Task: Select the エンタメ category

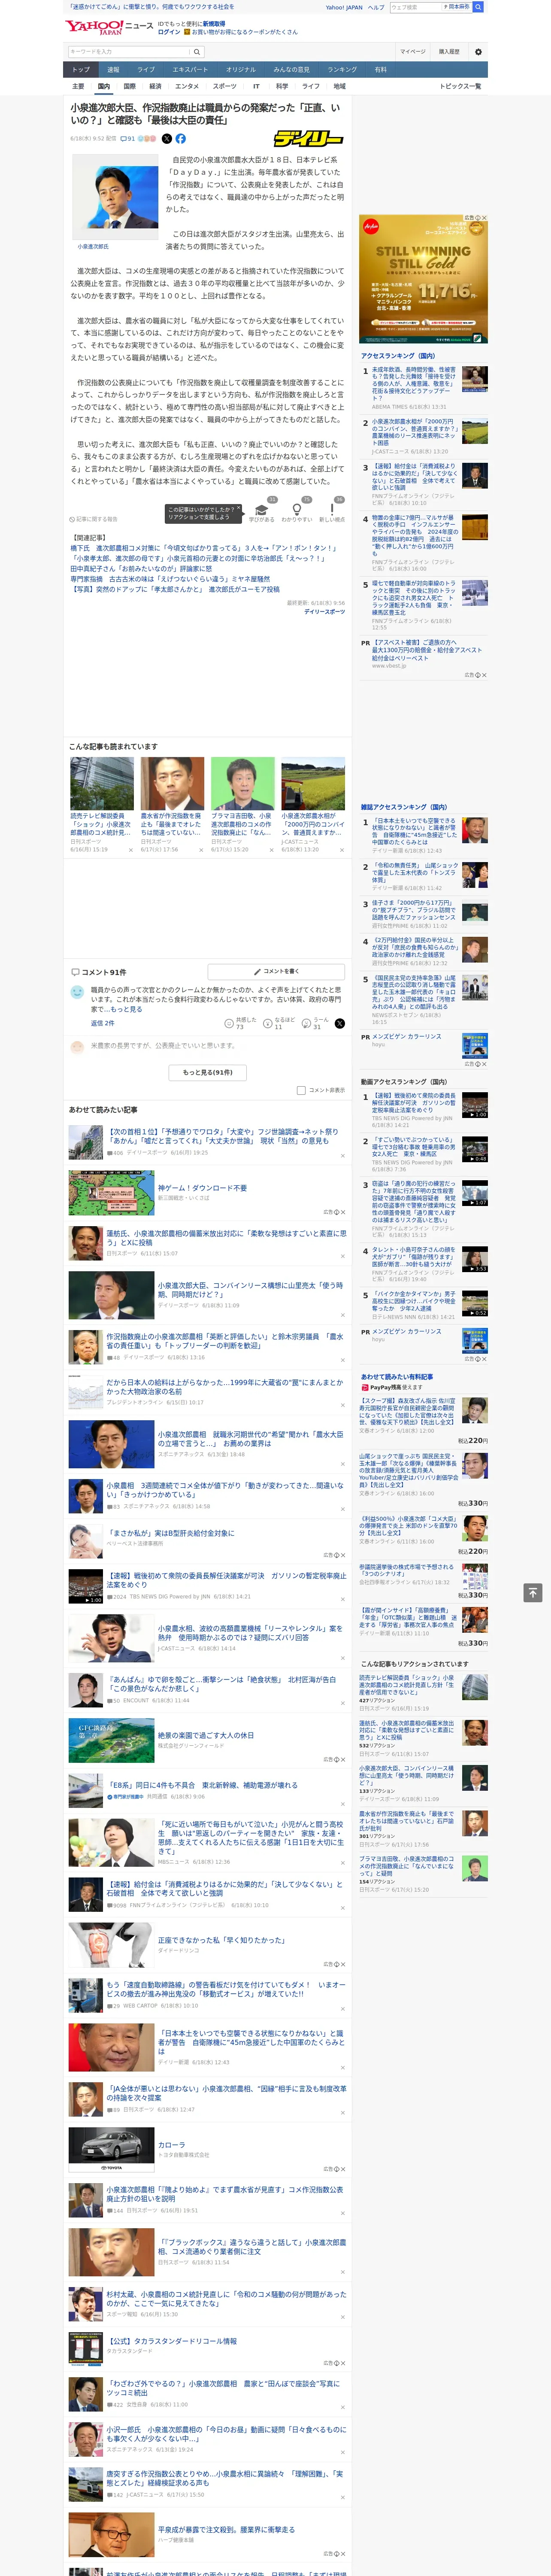Action: pos(187,86)
